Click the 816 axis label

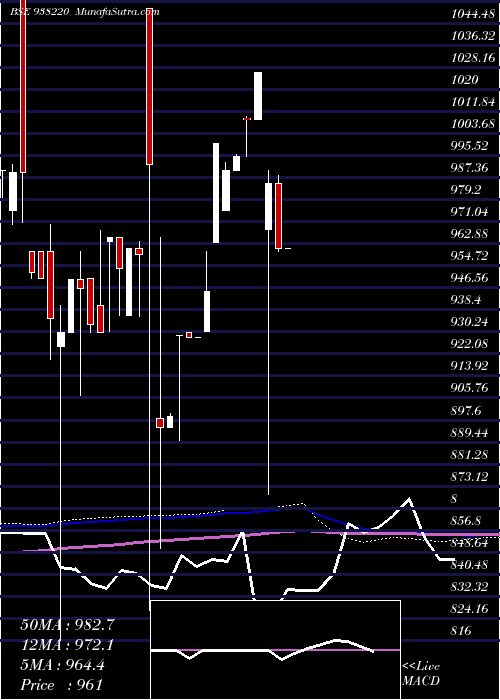(462, 631)
